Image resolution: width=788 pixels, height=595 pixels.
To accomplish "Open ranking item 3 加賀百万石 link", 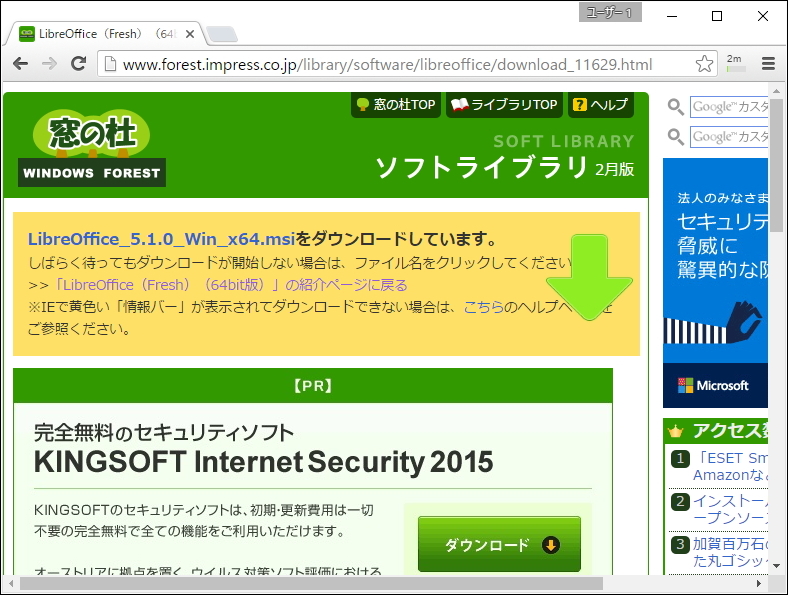I will (x=730, y=552).
